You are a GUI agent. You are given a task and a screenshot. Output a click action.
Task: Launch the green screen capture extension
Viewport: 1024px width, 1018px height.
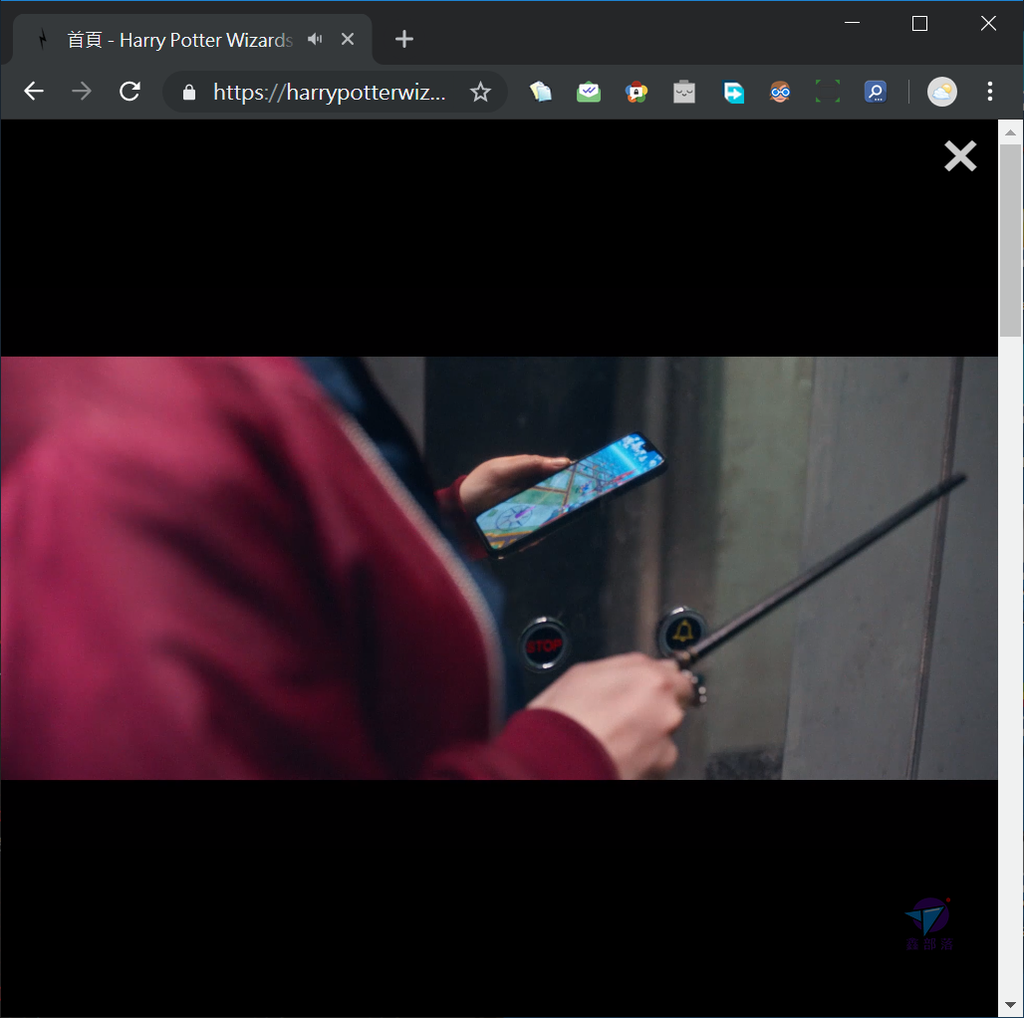pos(827,92)
